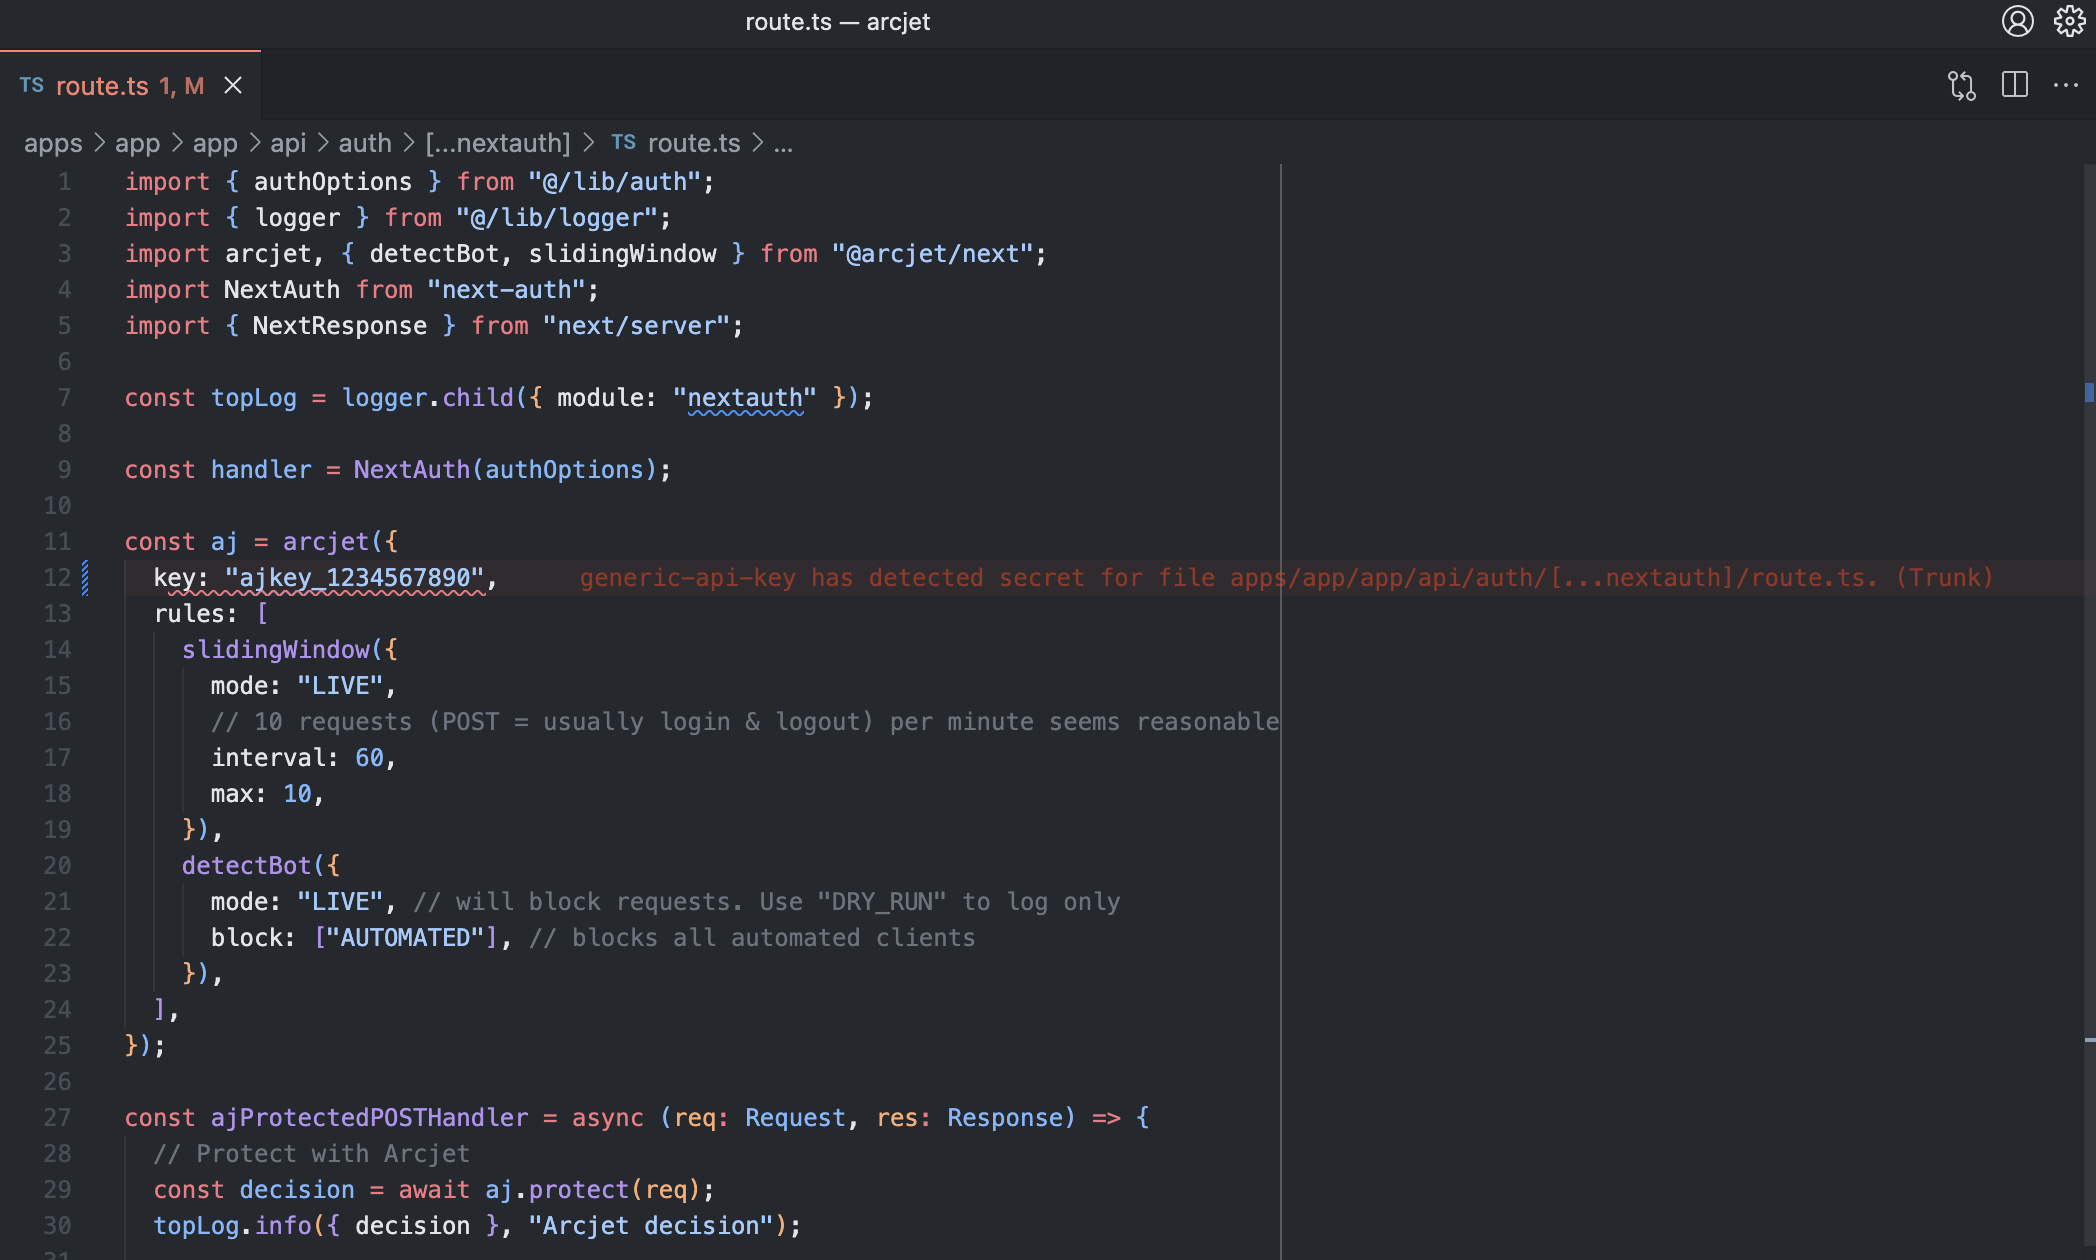Click the TS file icon on route.ts tab
The image size is (2096, 1260).
[31, 85]
